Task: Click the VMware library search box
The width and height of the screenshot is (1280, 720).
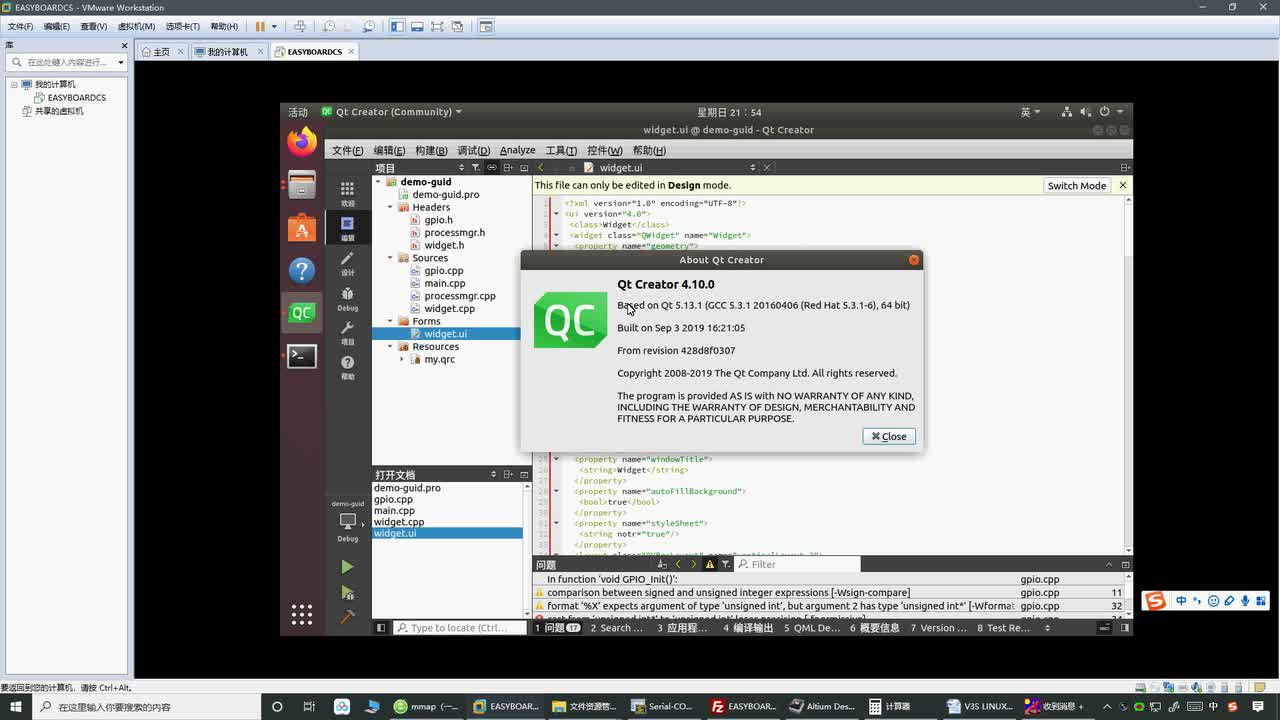Action: (68, 62)
